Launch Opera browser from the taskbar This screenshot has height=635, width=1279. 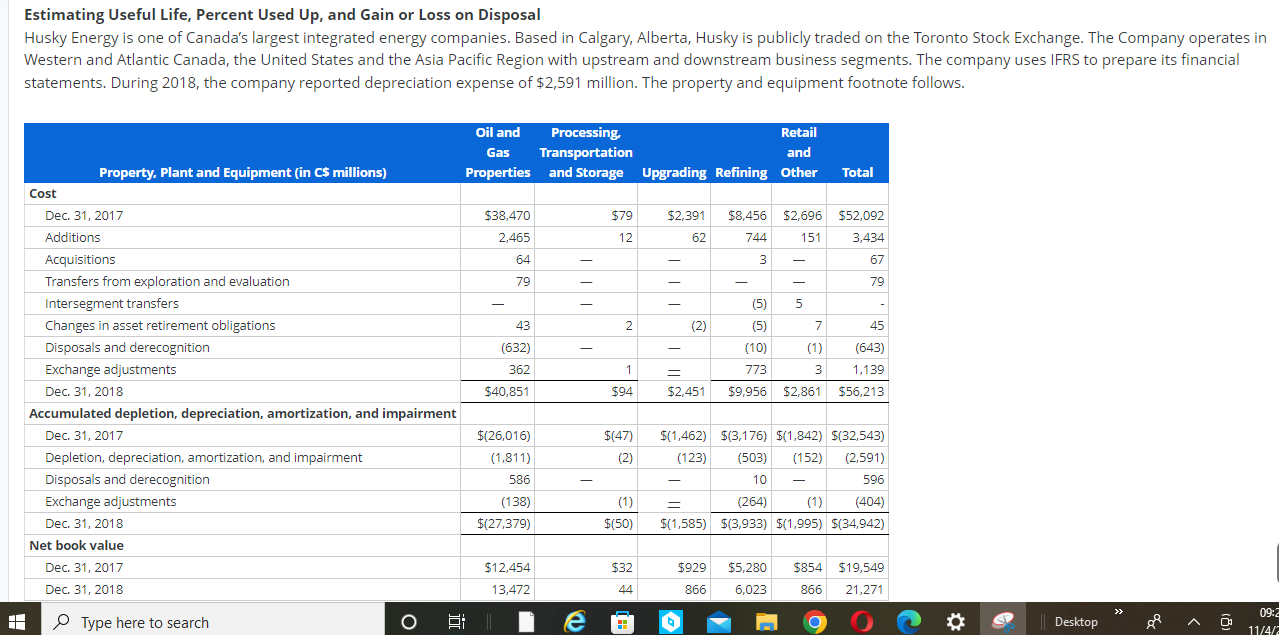863,622
